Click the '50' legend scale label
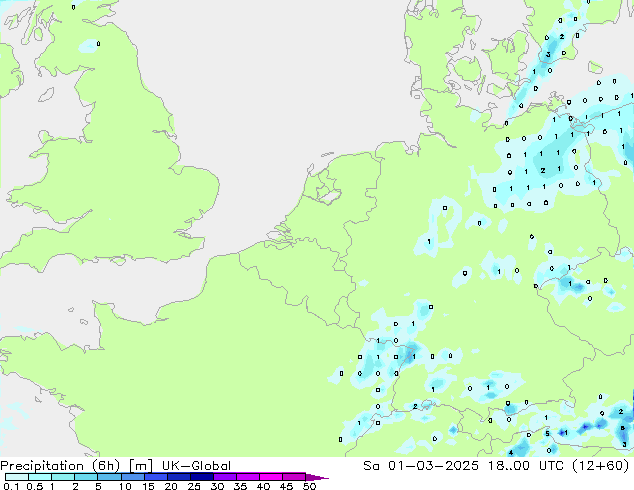This screenshot has width=634, height=490. (x=309, y=486)
